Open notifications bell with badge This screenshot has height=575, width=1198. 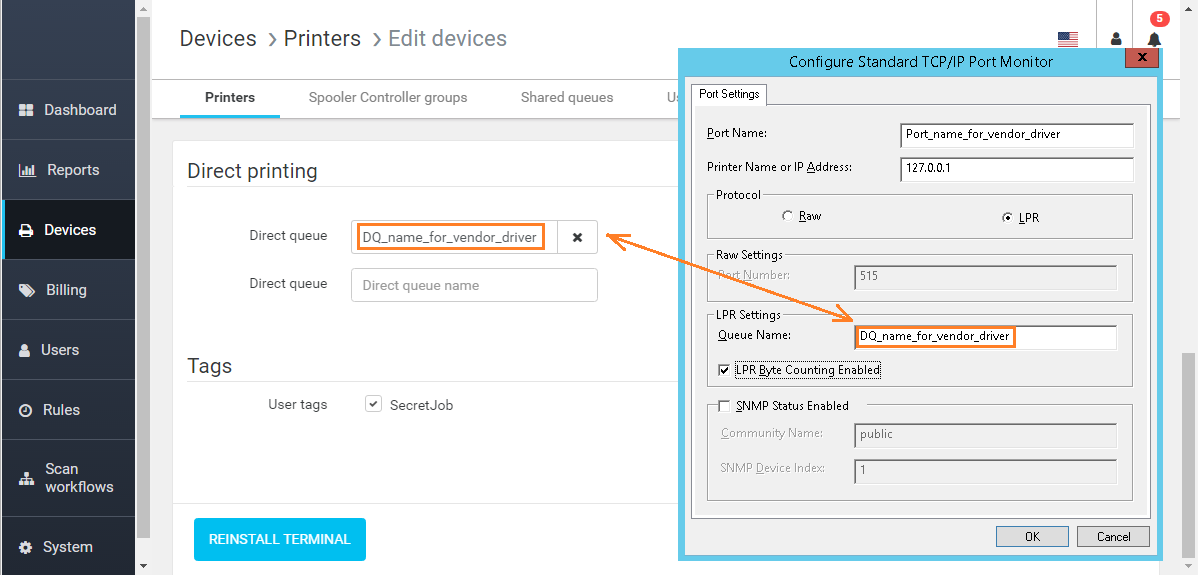click(1154, 39)
